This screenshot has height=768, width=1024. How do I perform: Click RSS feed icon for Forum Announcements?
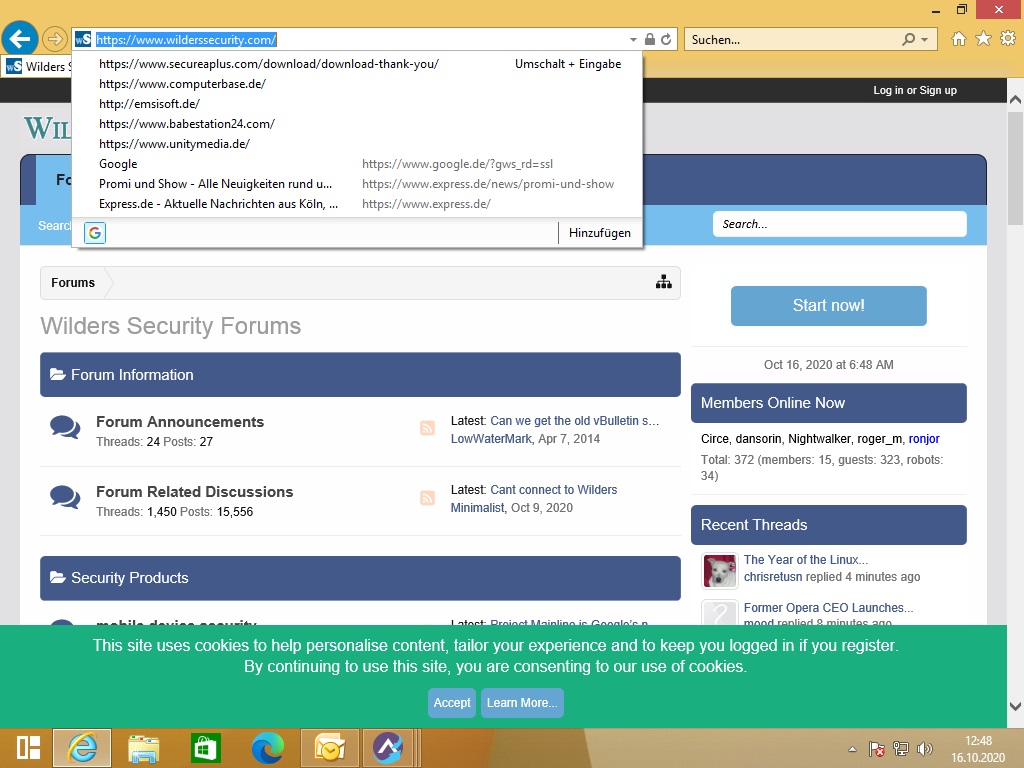tap(427, 428)
